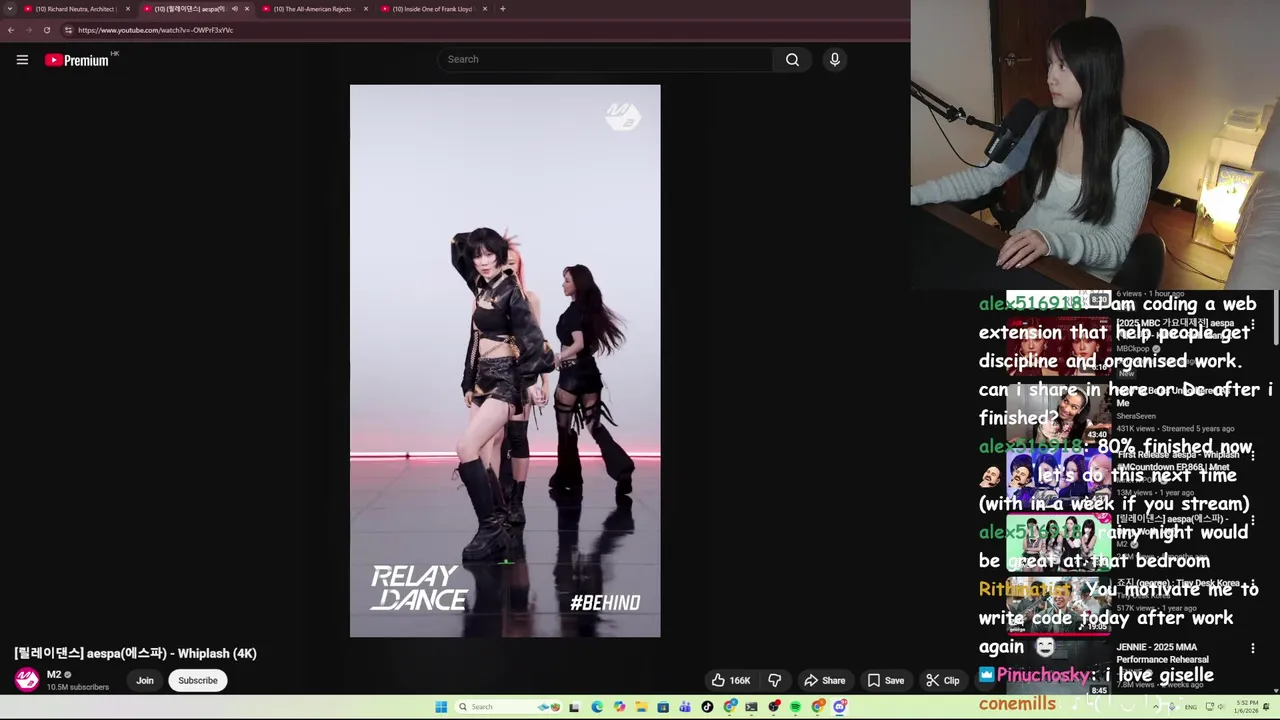Click the relay dance video player

click(505, 361)
